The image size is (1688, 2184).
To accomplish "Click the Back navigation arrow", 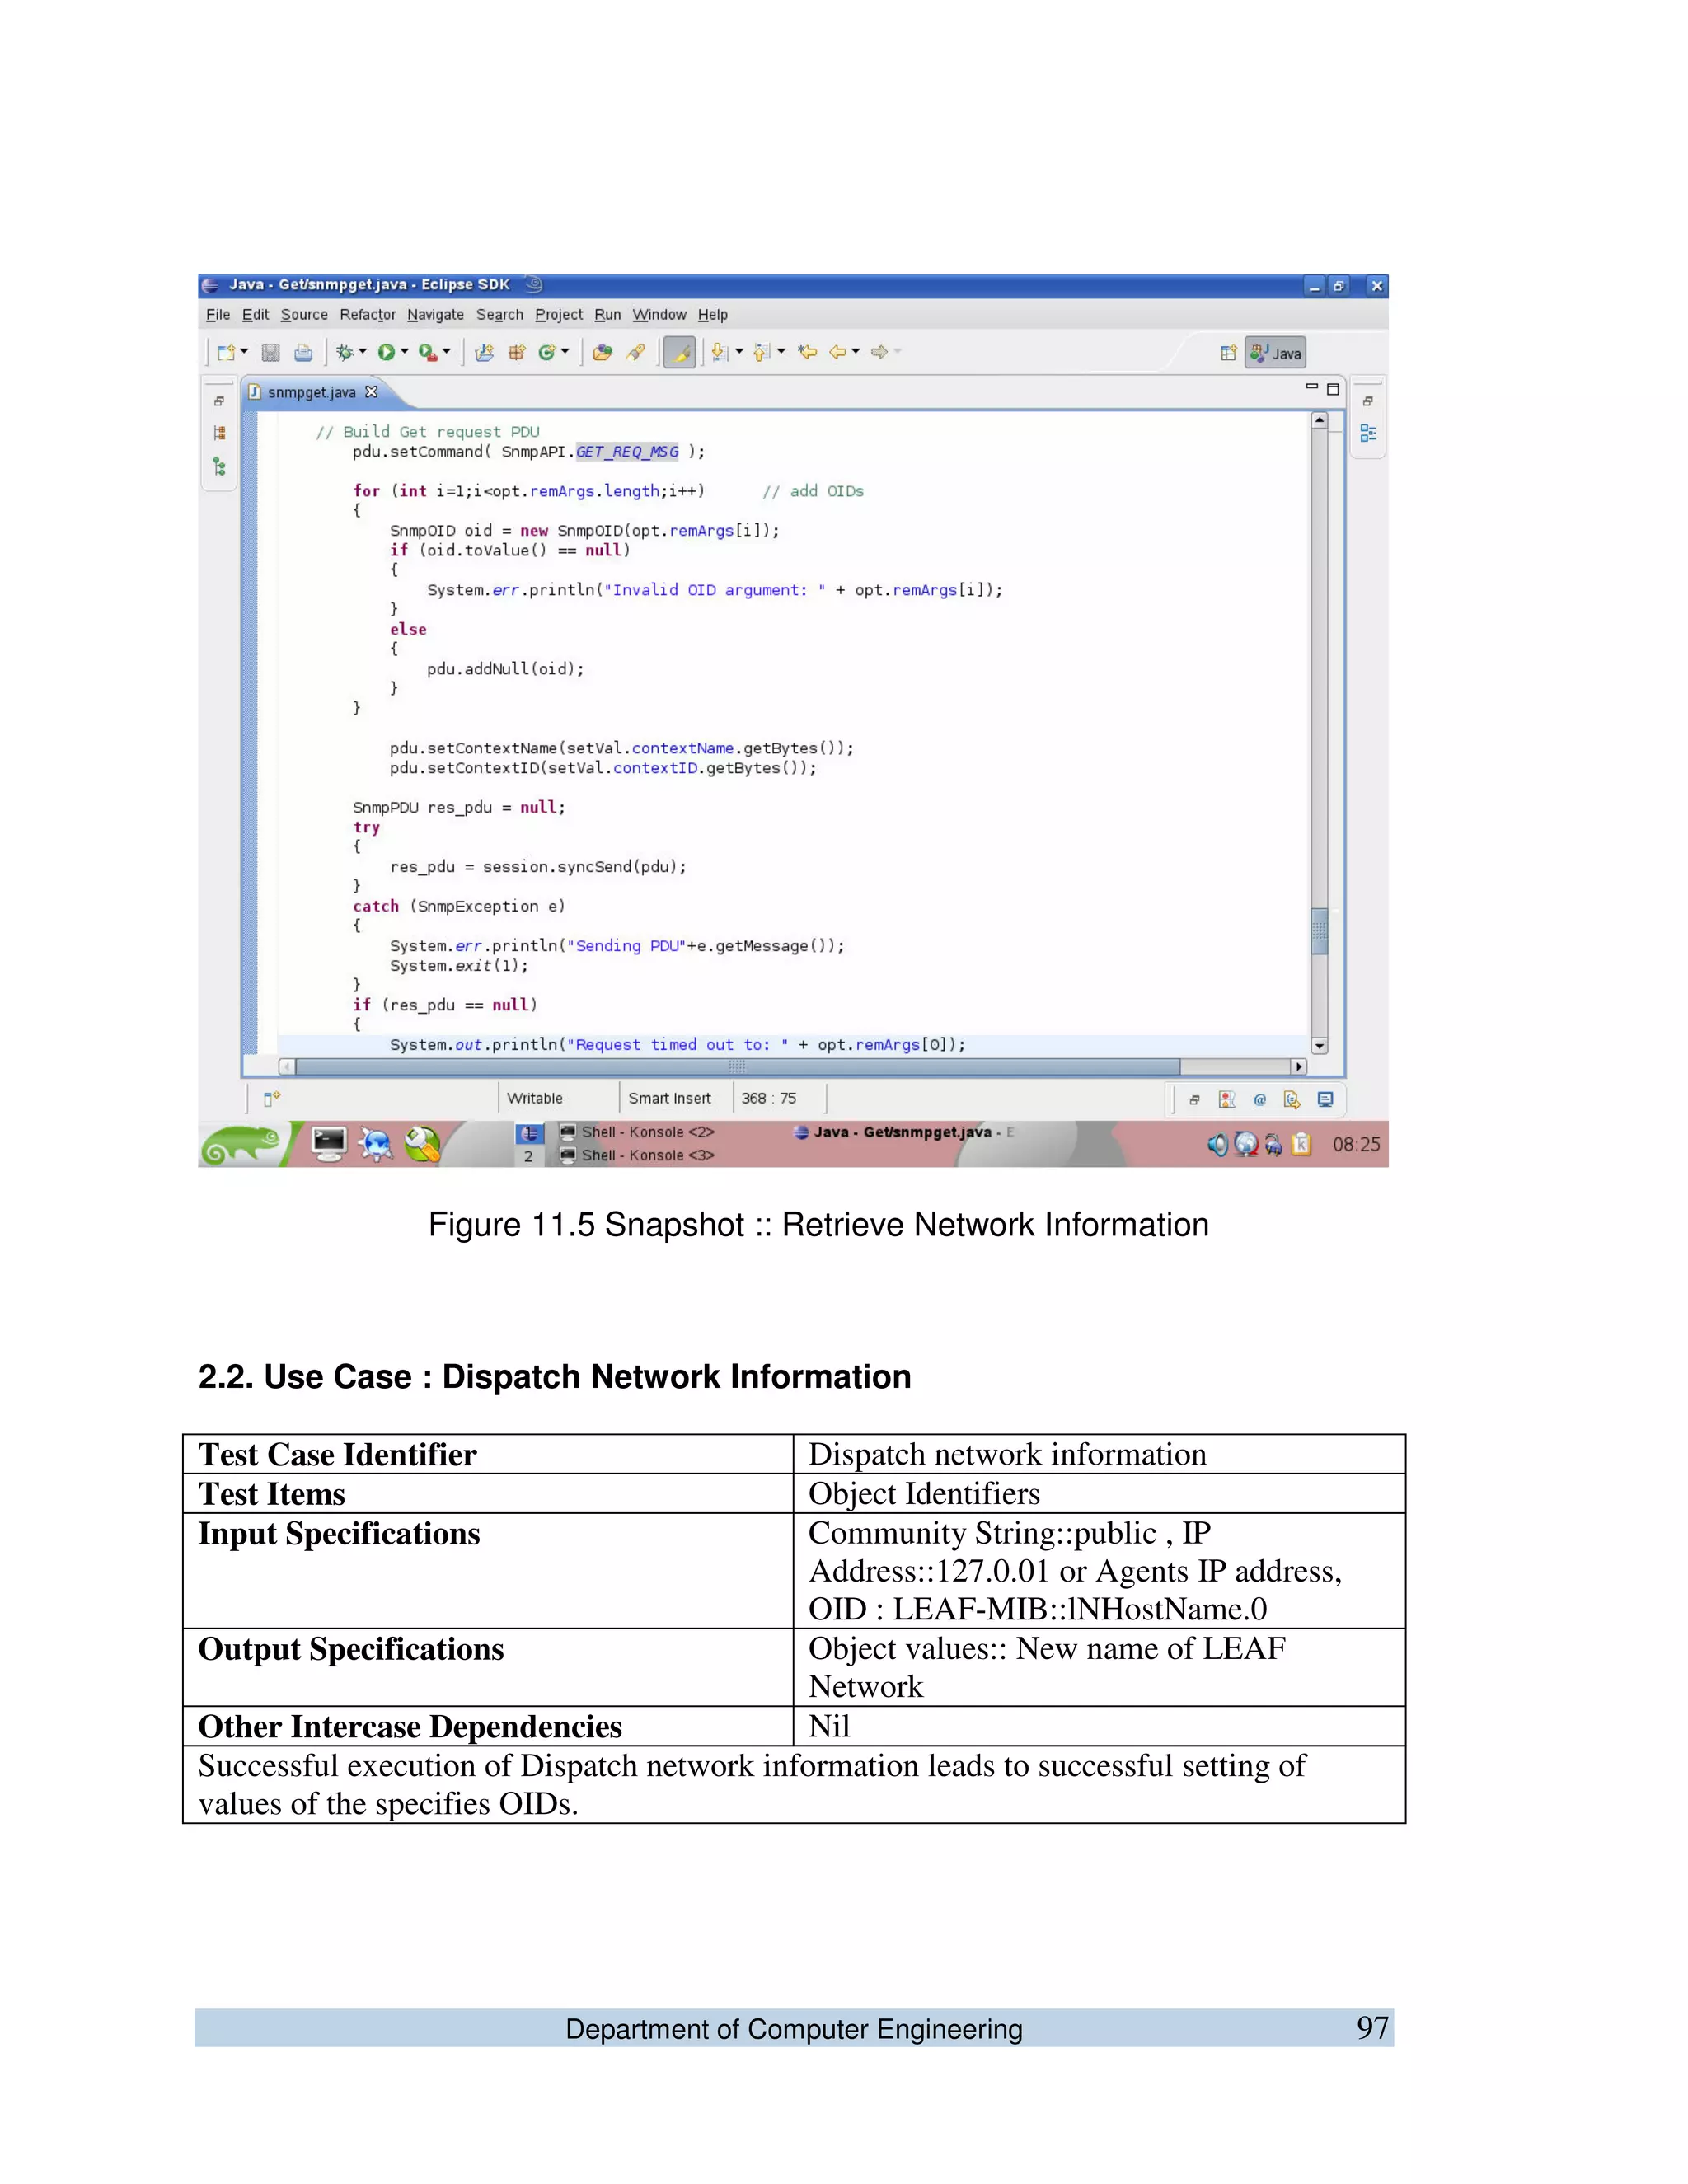I will pos(839,352).
